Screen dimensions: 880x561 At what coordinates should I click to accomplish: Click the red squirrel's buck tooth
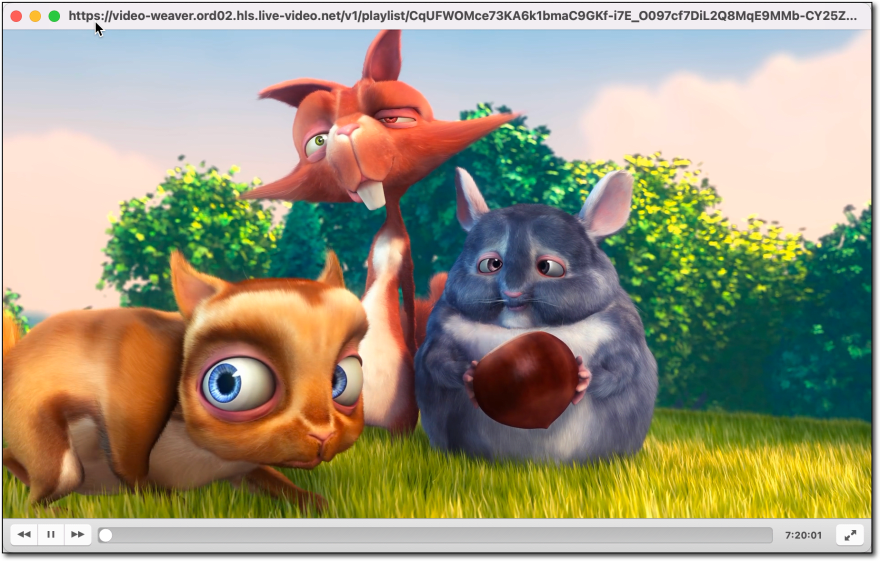[x=372, y=193]
